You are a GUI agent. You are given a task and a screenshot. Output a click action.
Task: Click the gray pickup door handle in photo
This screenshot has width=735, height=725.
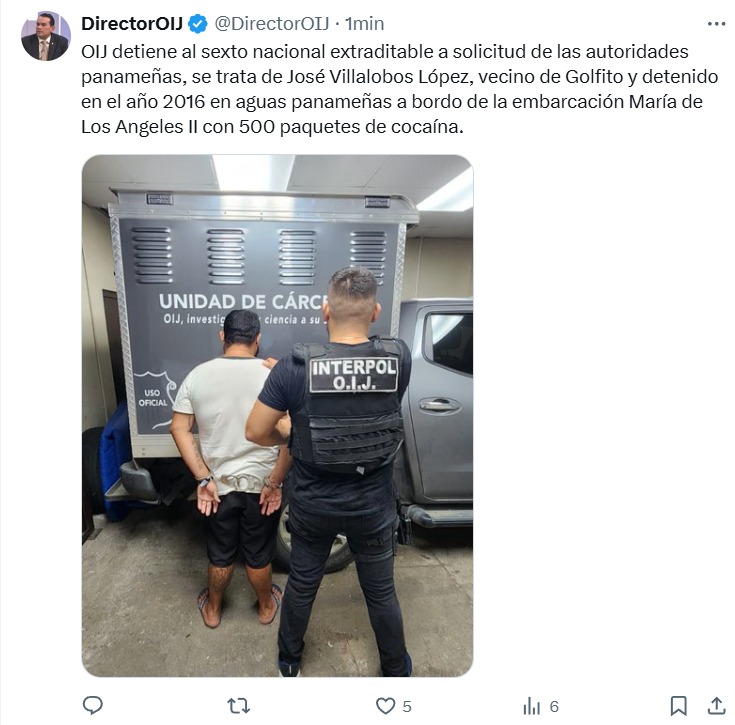[440, 405]
